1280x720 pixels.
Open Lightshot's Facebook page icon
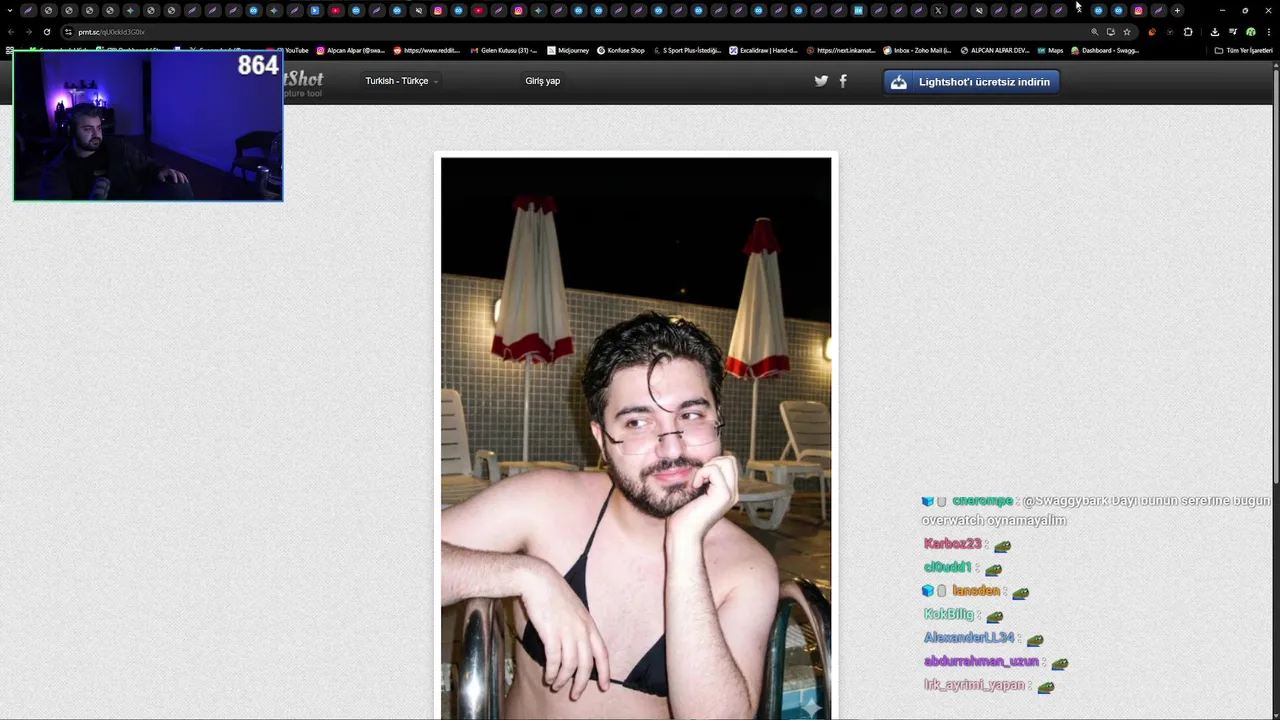coord(843,81)
